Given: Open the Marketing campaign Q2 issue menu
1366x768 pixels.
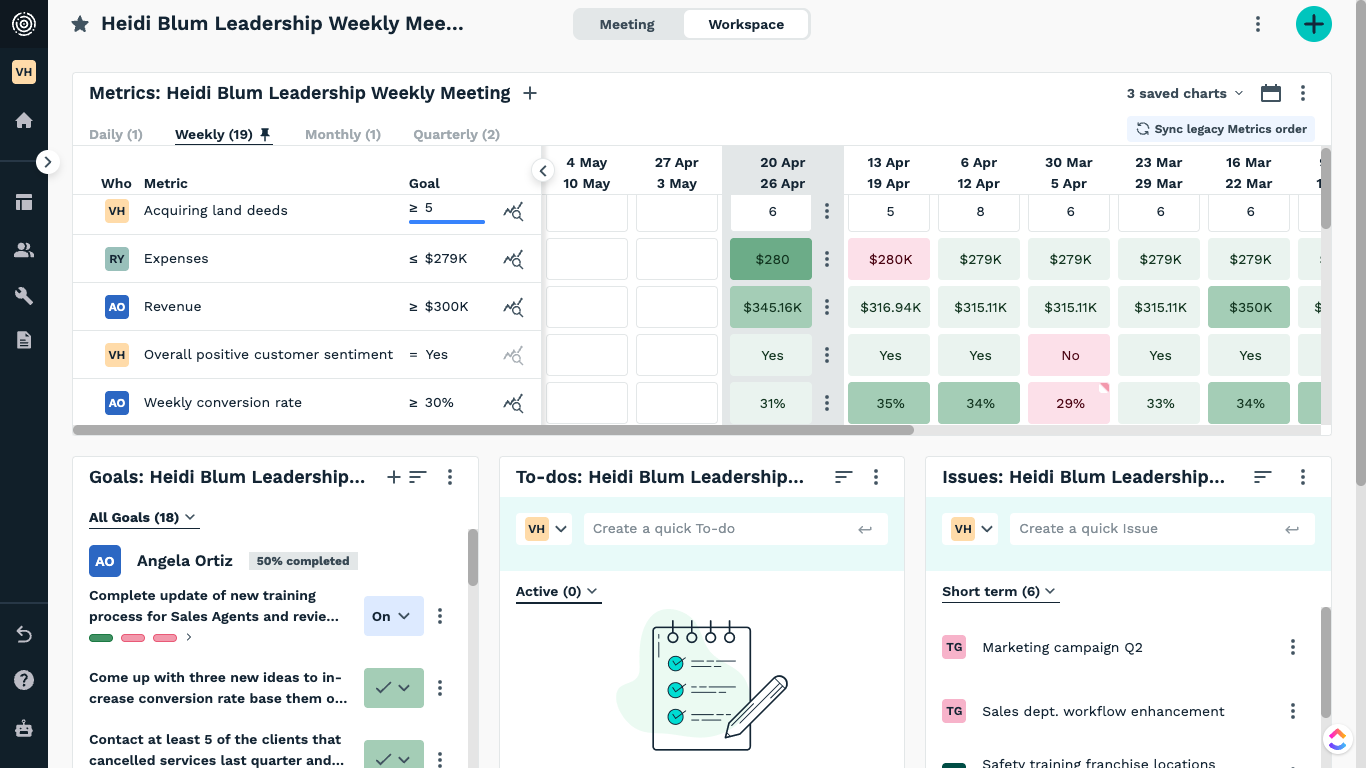Looking at the screenshot, I should tap(1293, 647).
